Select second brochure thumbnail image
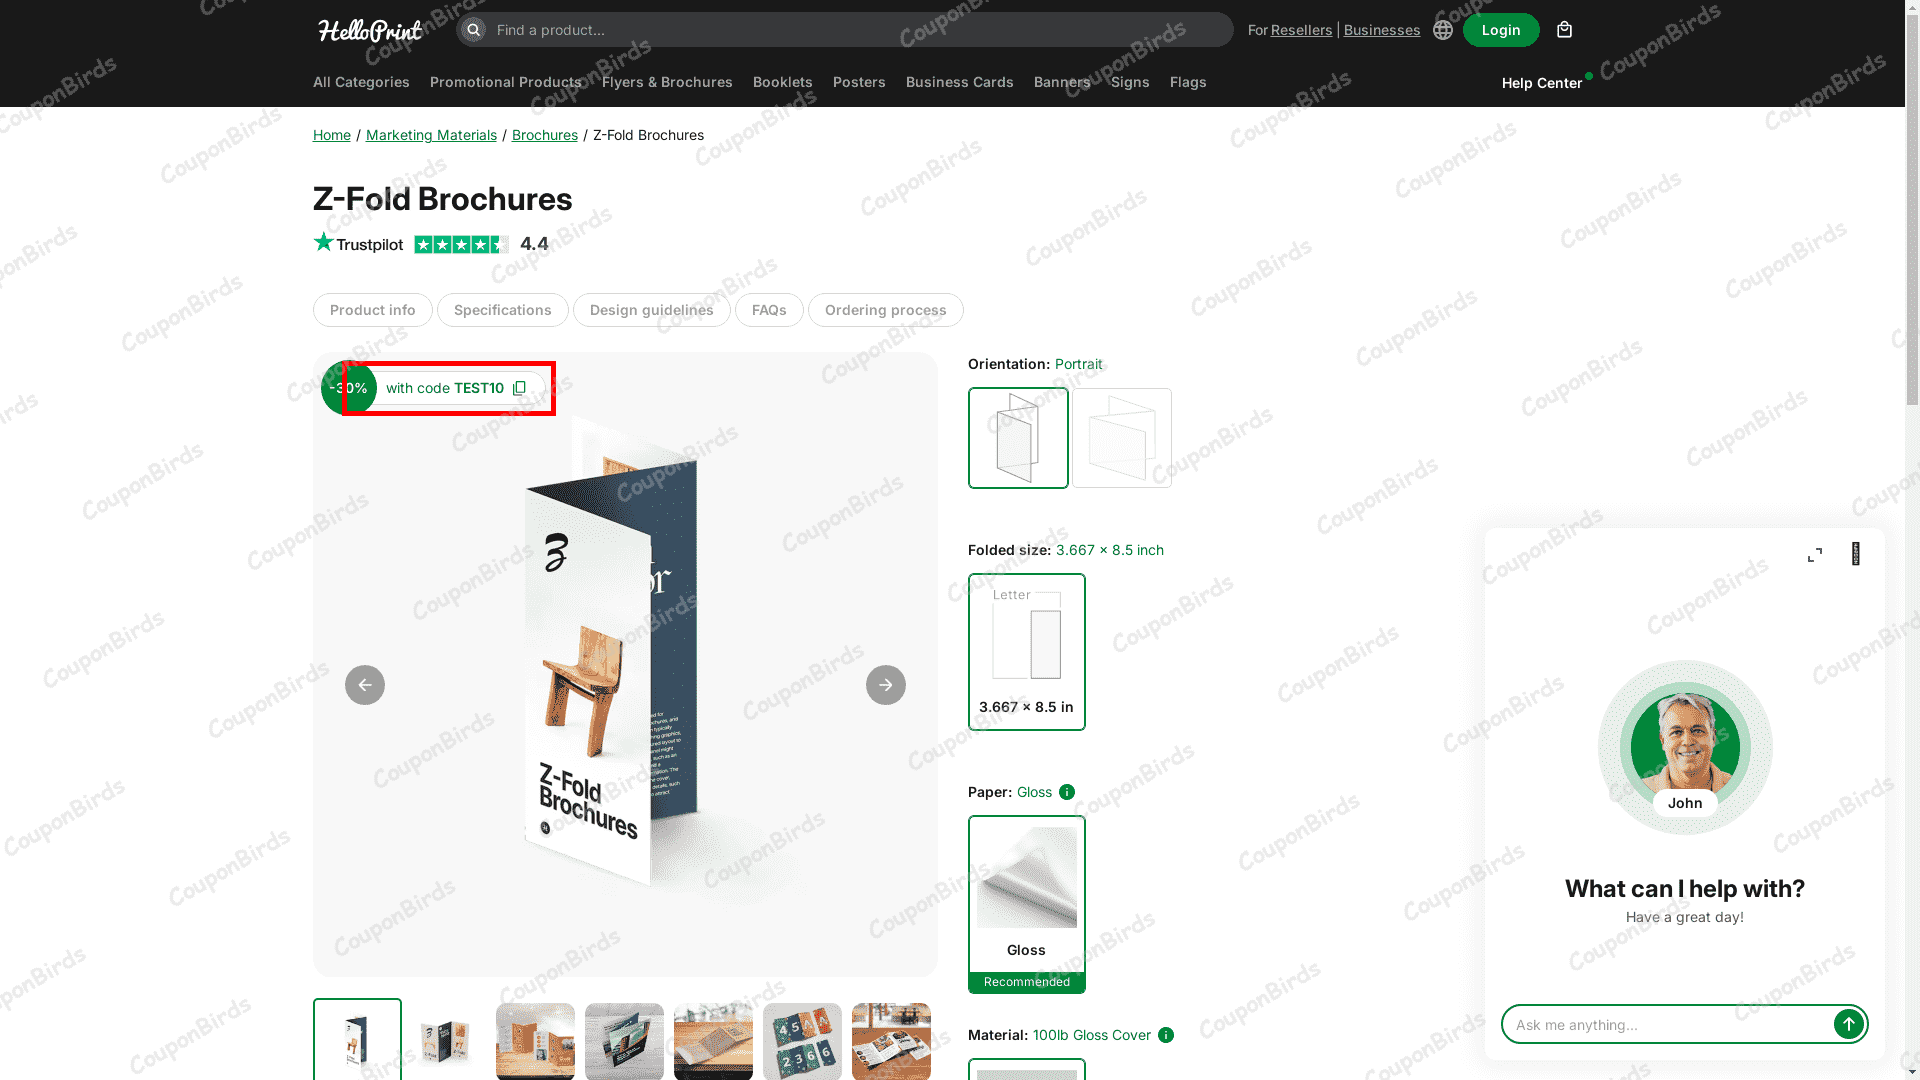 click(446, 1041)
